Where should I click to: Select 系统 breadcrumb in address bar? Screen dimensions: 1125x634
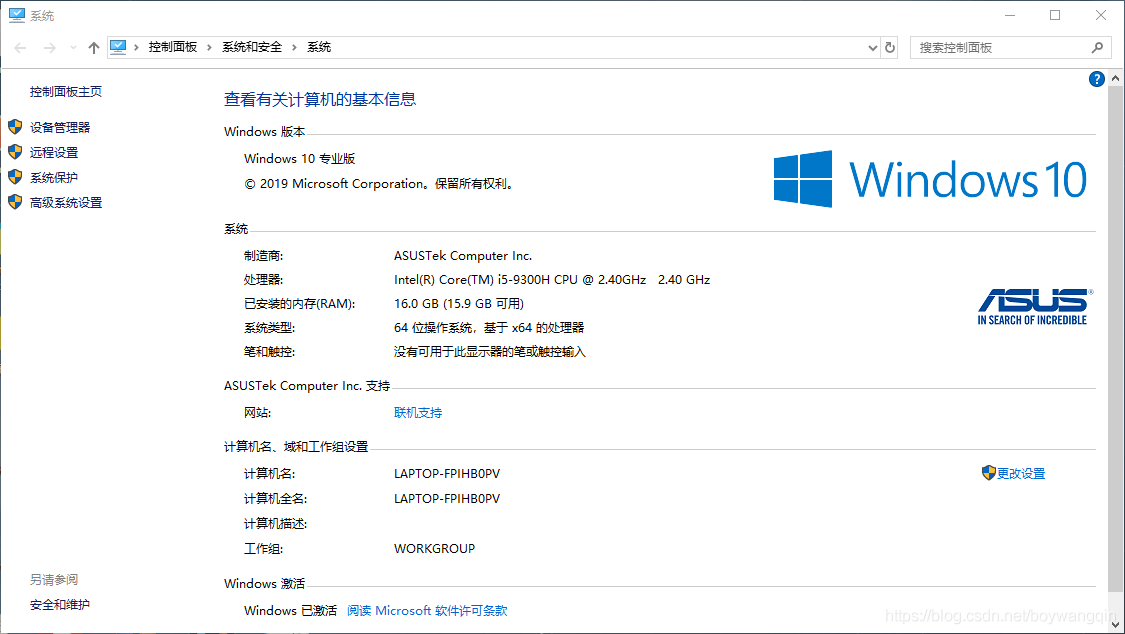(319, 47)
